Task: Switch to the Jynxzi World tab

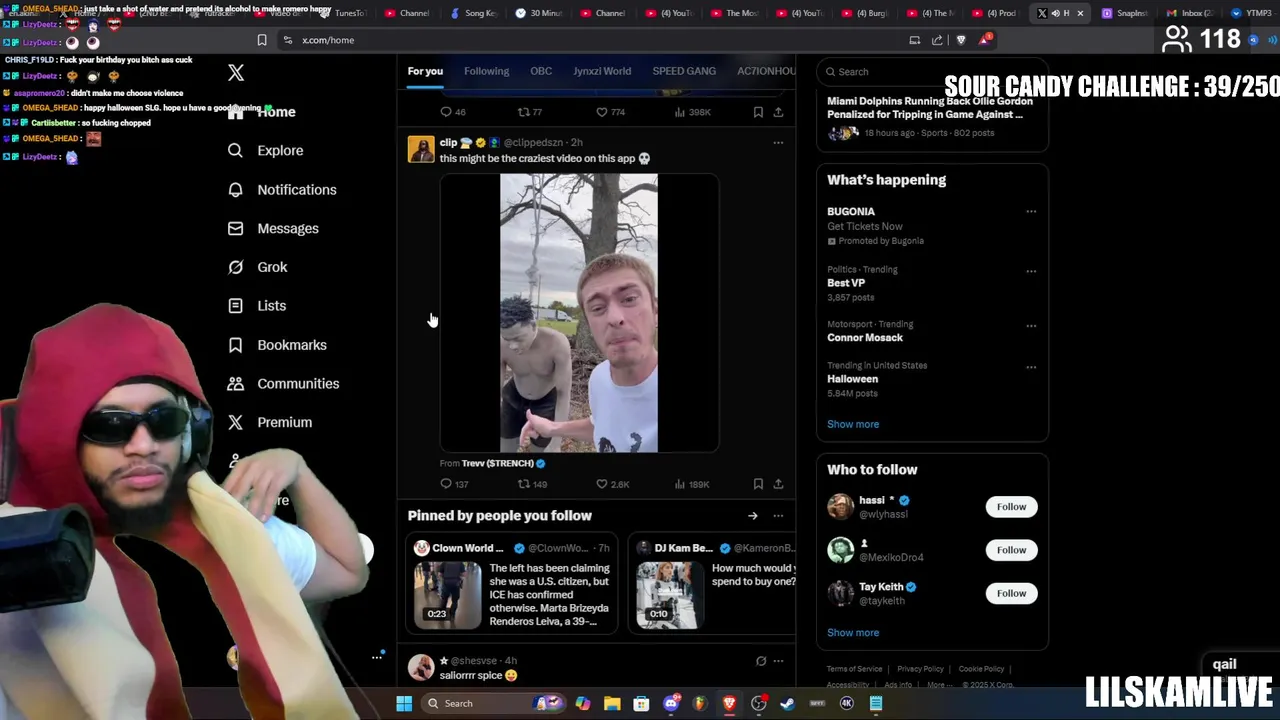Action: point(602,71)
